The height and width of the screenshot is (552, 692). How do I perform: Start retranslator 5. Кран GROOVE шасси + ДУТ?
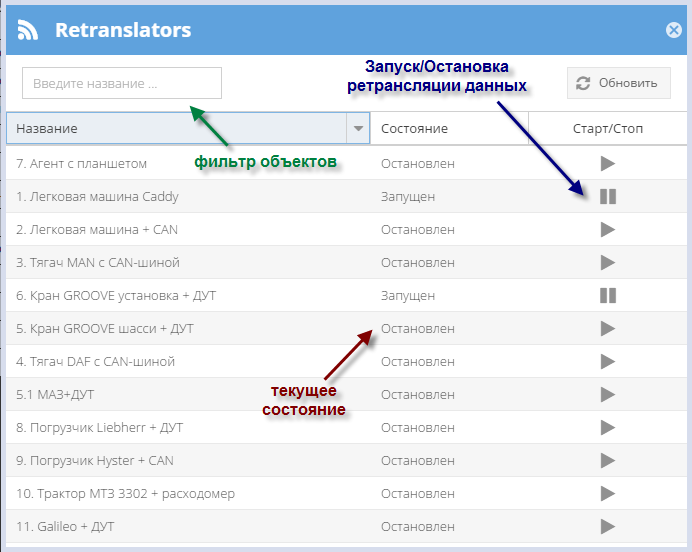tap(607, 328)
